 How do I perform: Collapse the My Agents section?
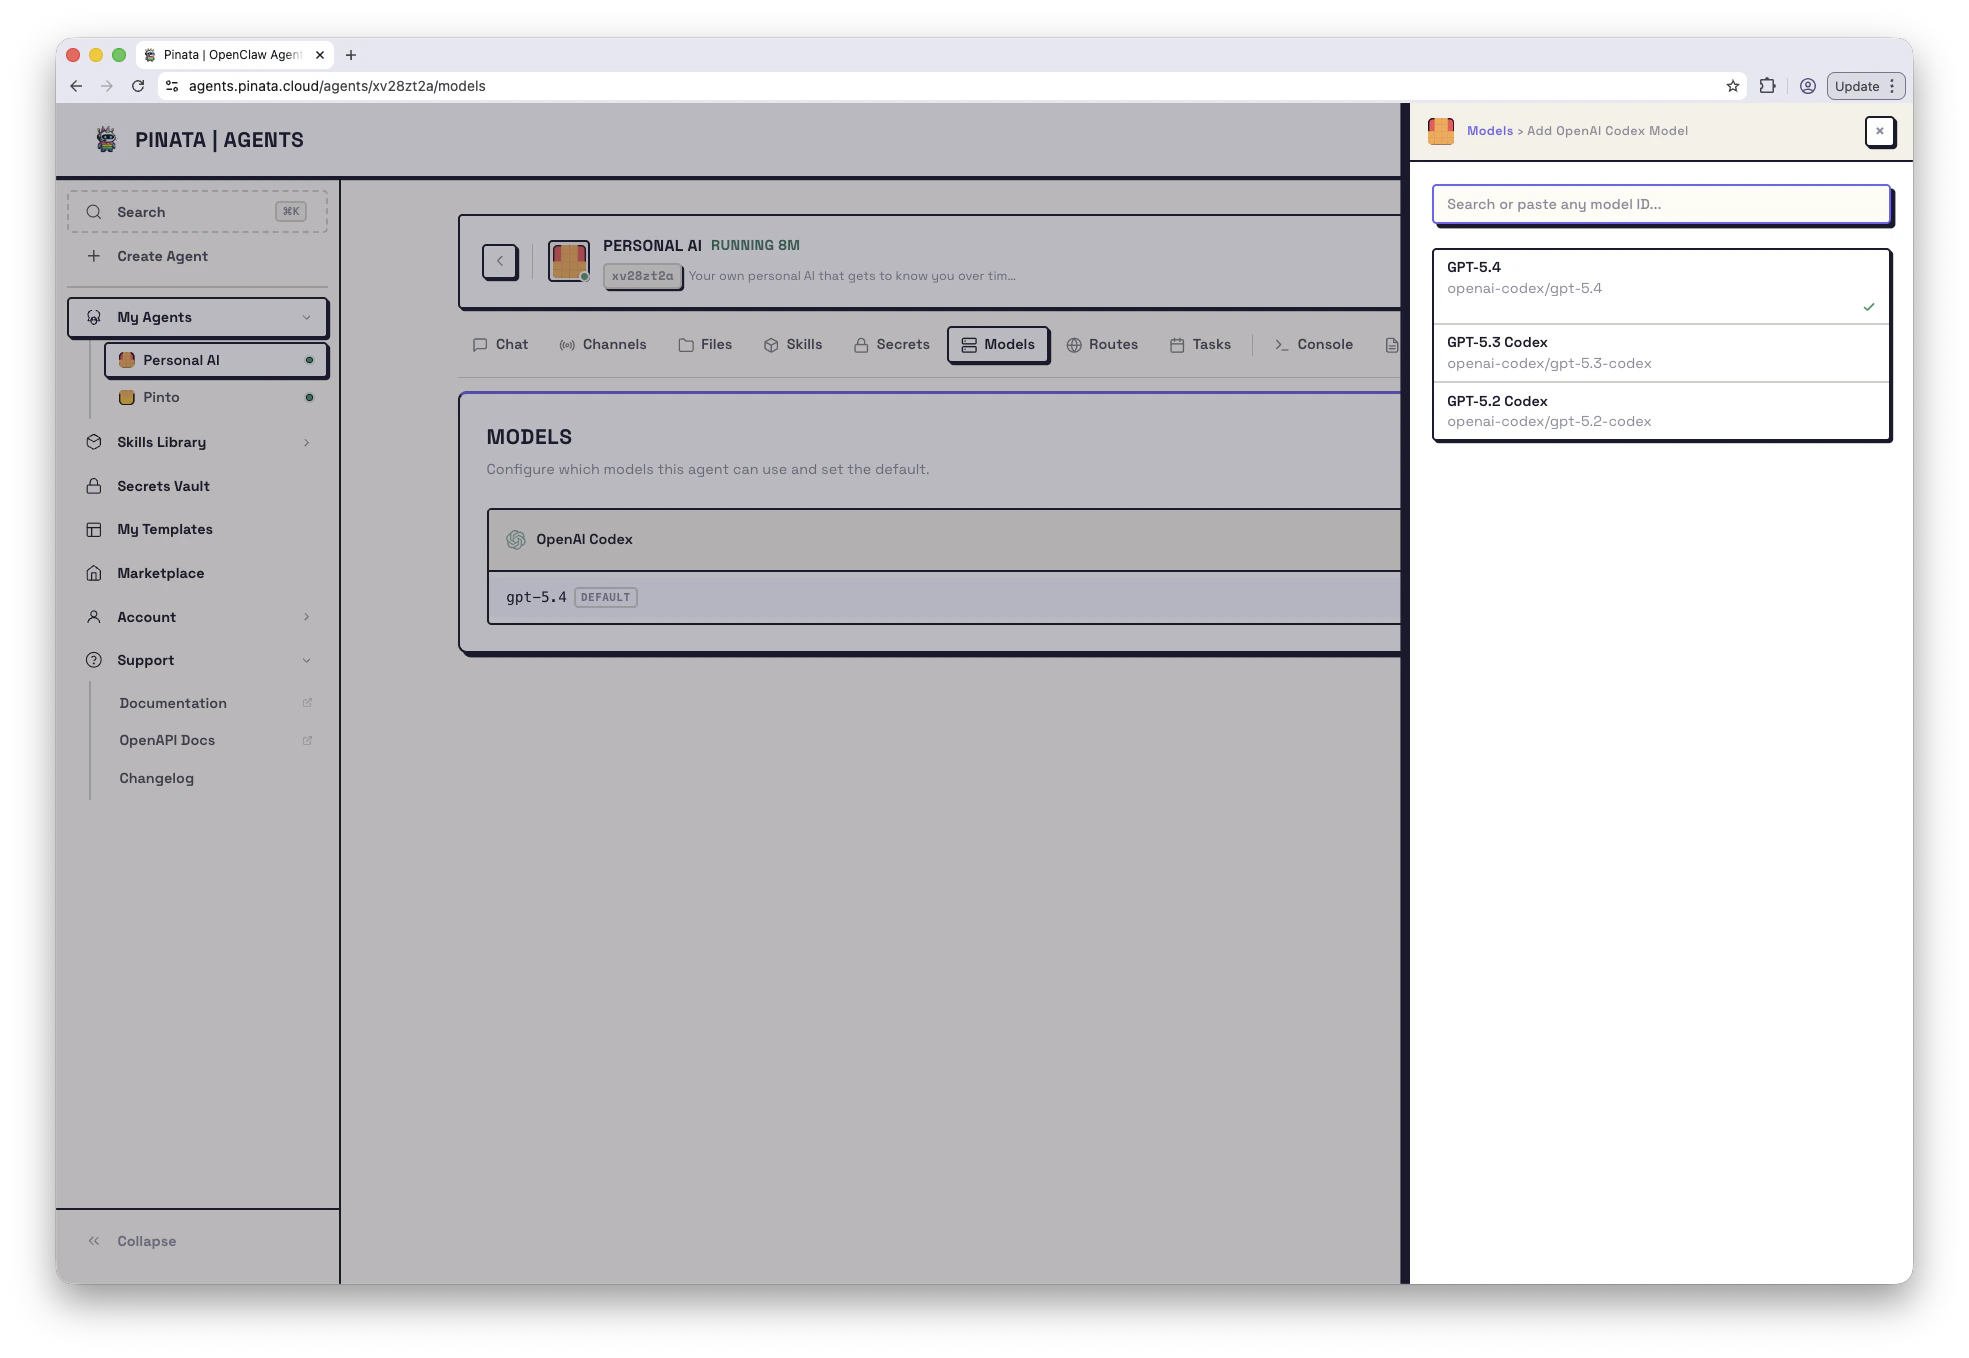click(x=306, y=317)
